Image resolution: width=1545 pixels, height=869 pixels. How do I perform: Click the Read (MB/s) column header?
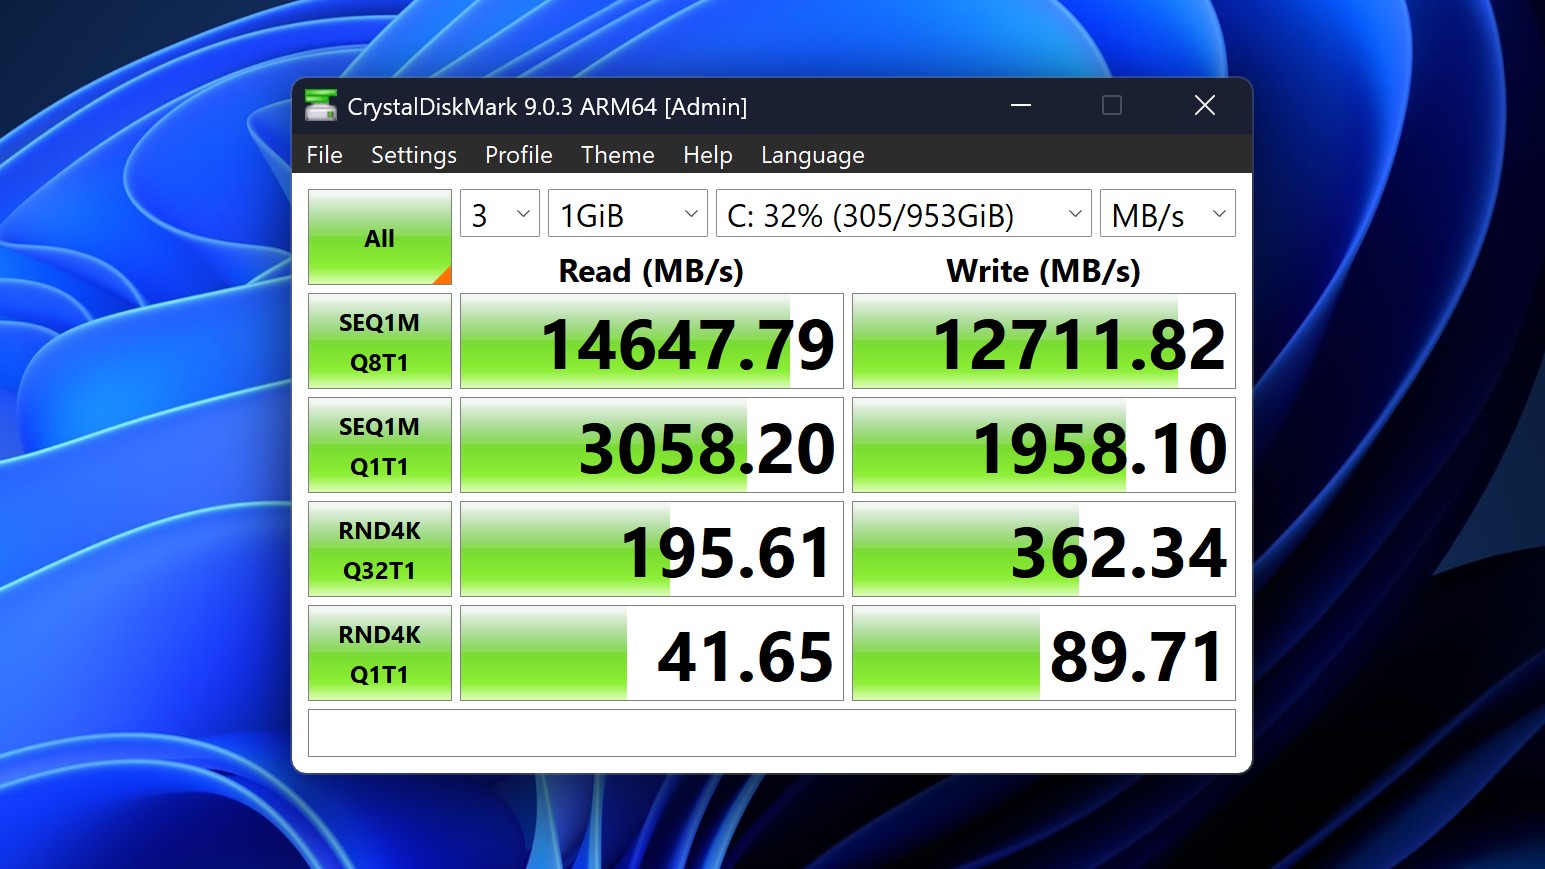651,271
